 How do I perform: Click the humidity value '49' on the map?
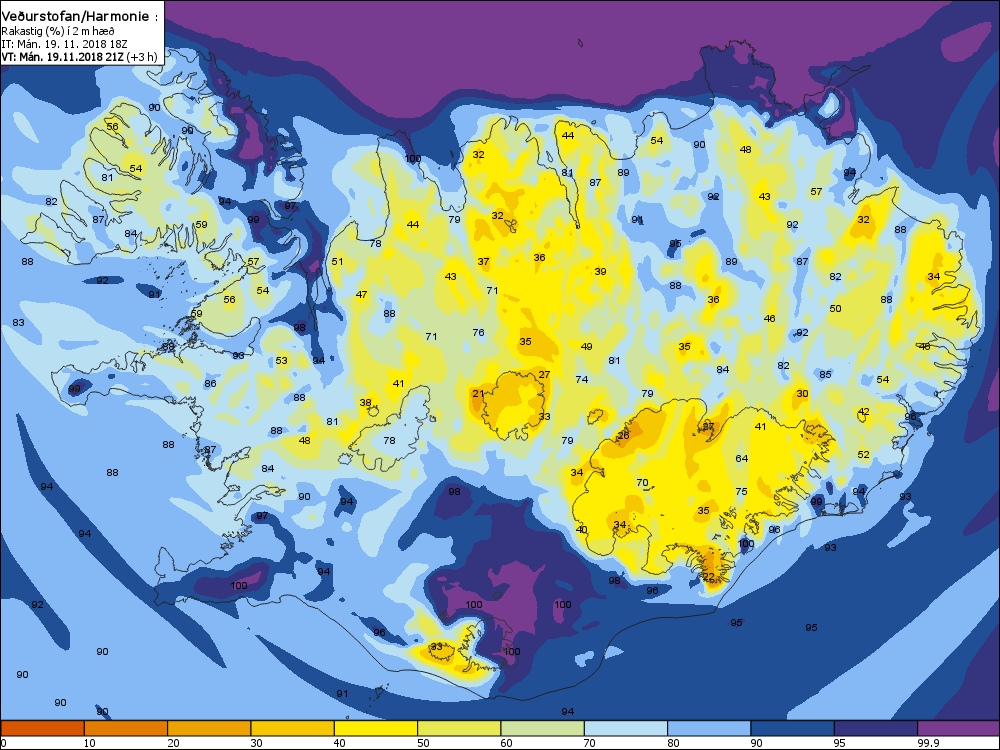tap(587, 346)
